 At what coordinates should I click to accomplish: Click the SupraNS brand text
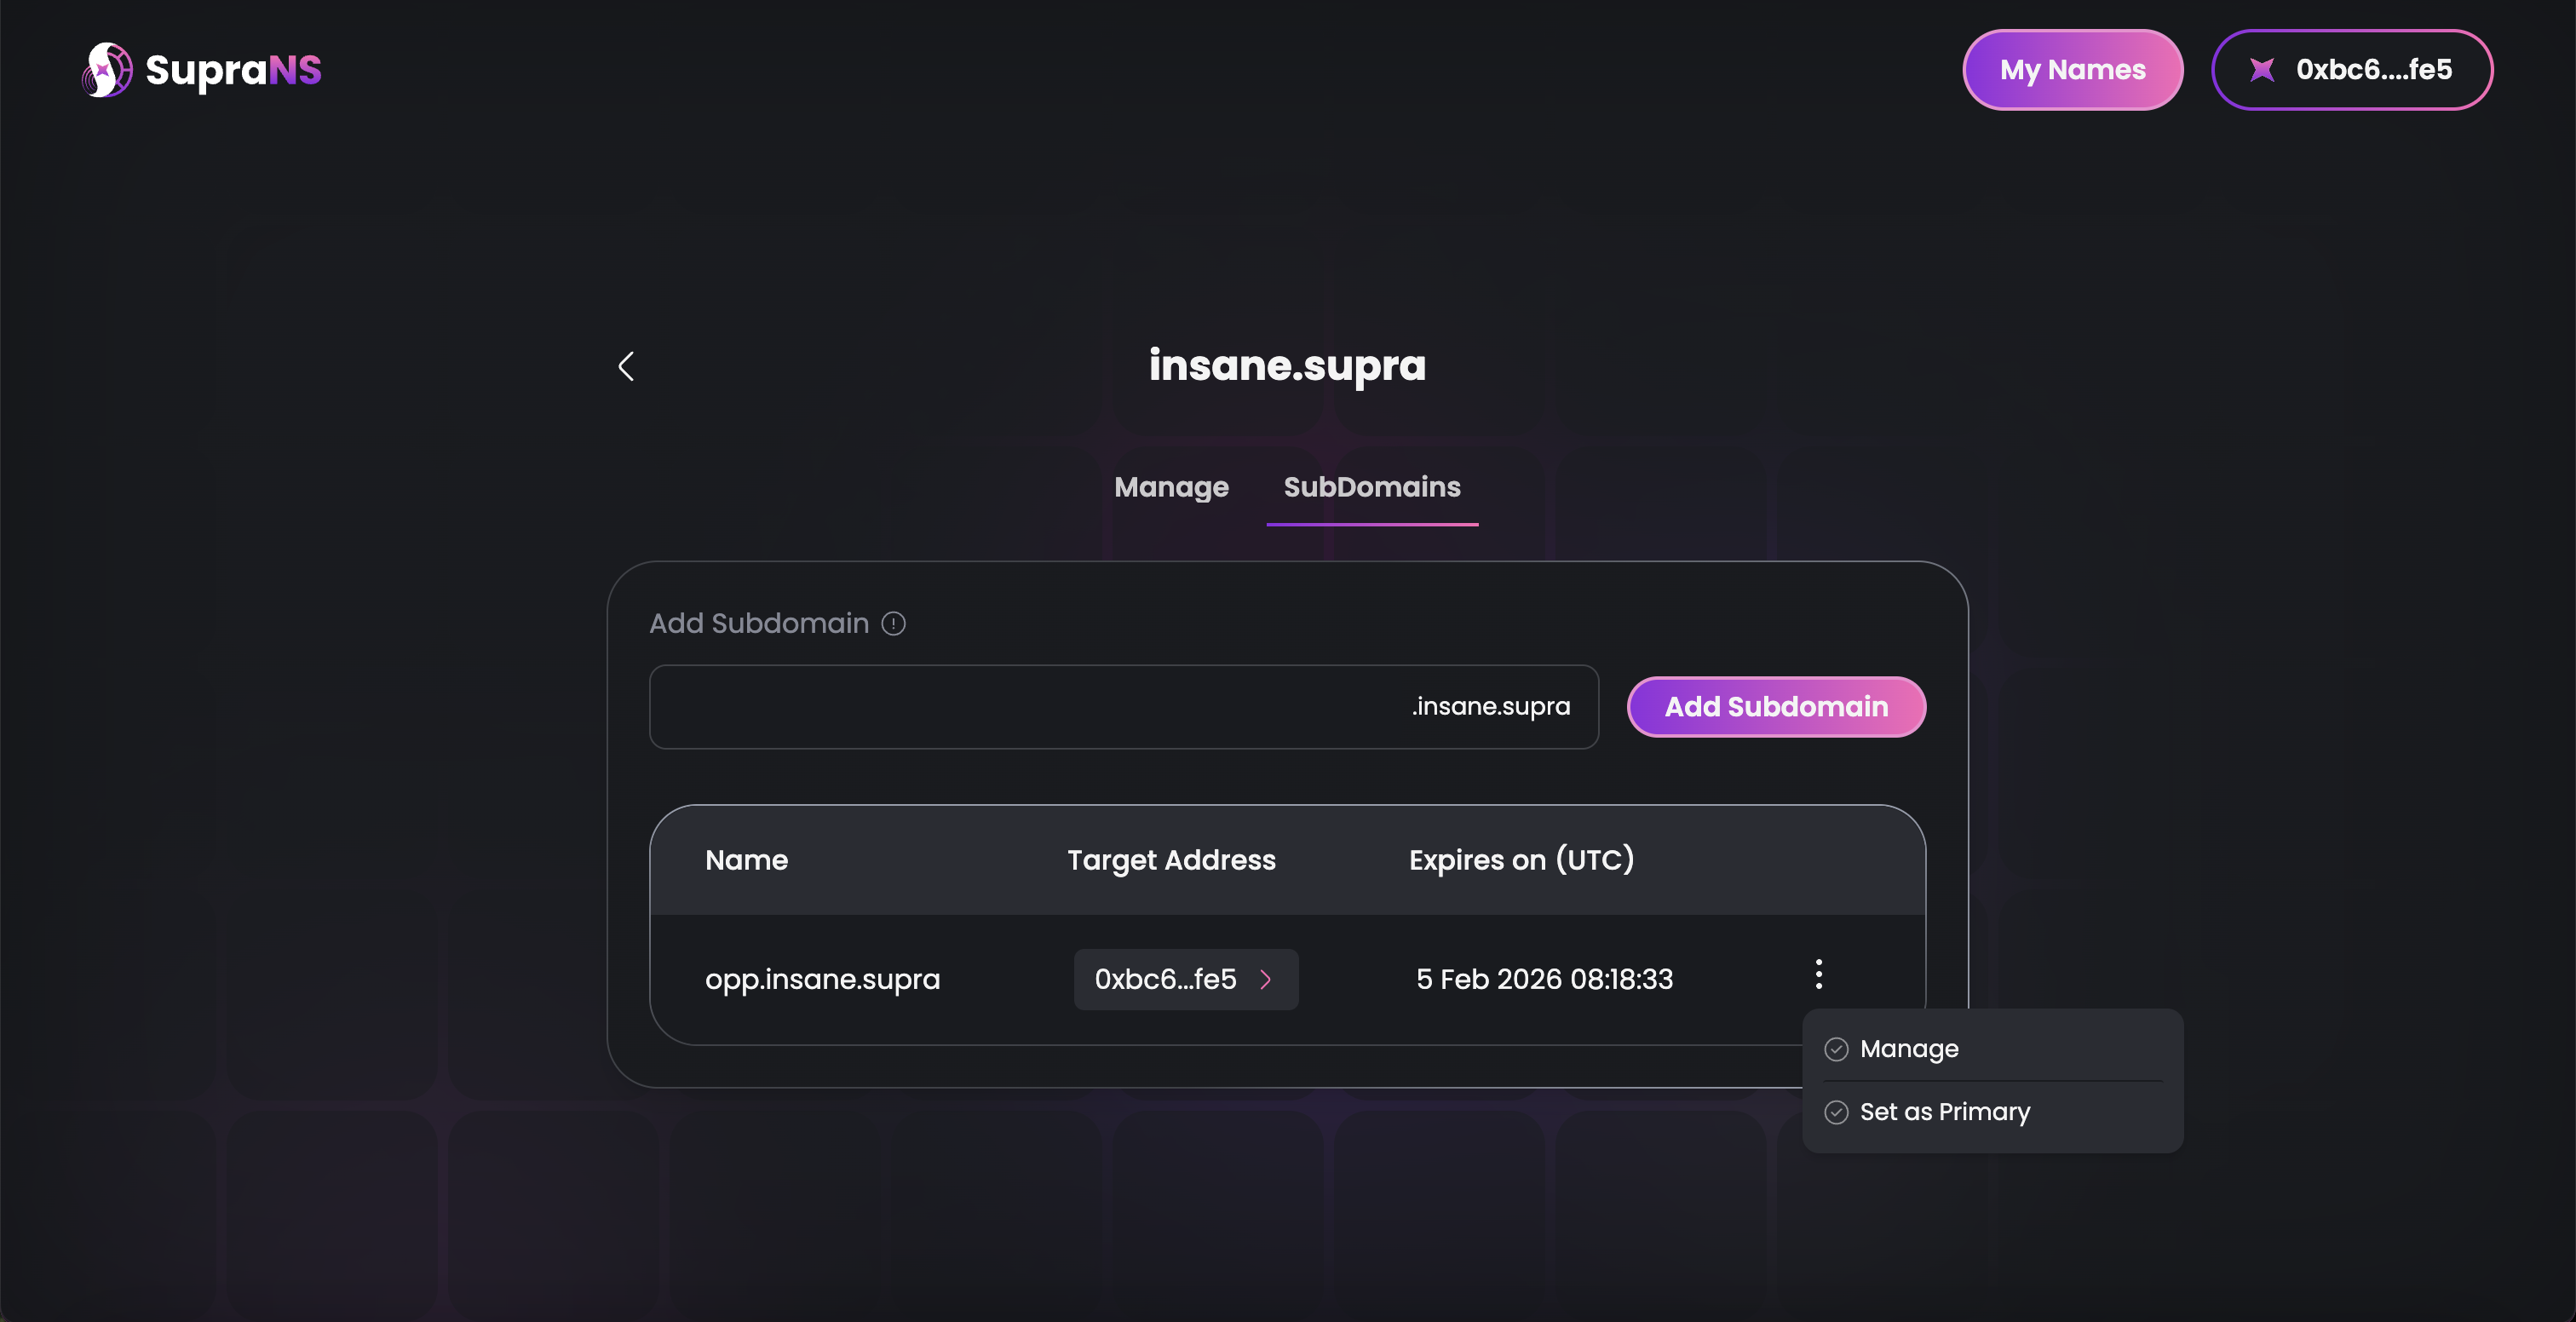(233, 70)
